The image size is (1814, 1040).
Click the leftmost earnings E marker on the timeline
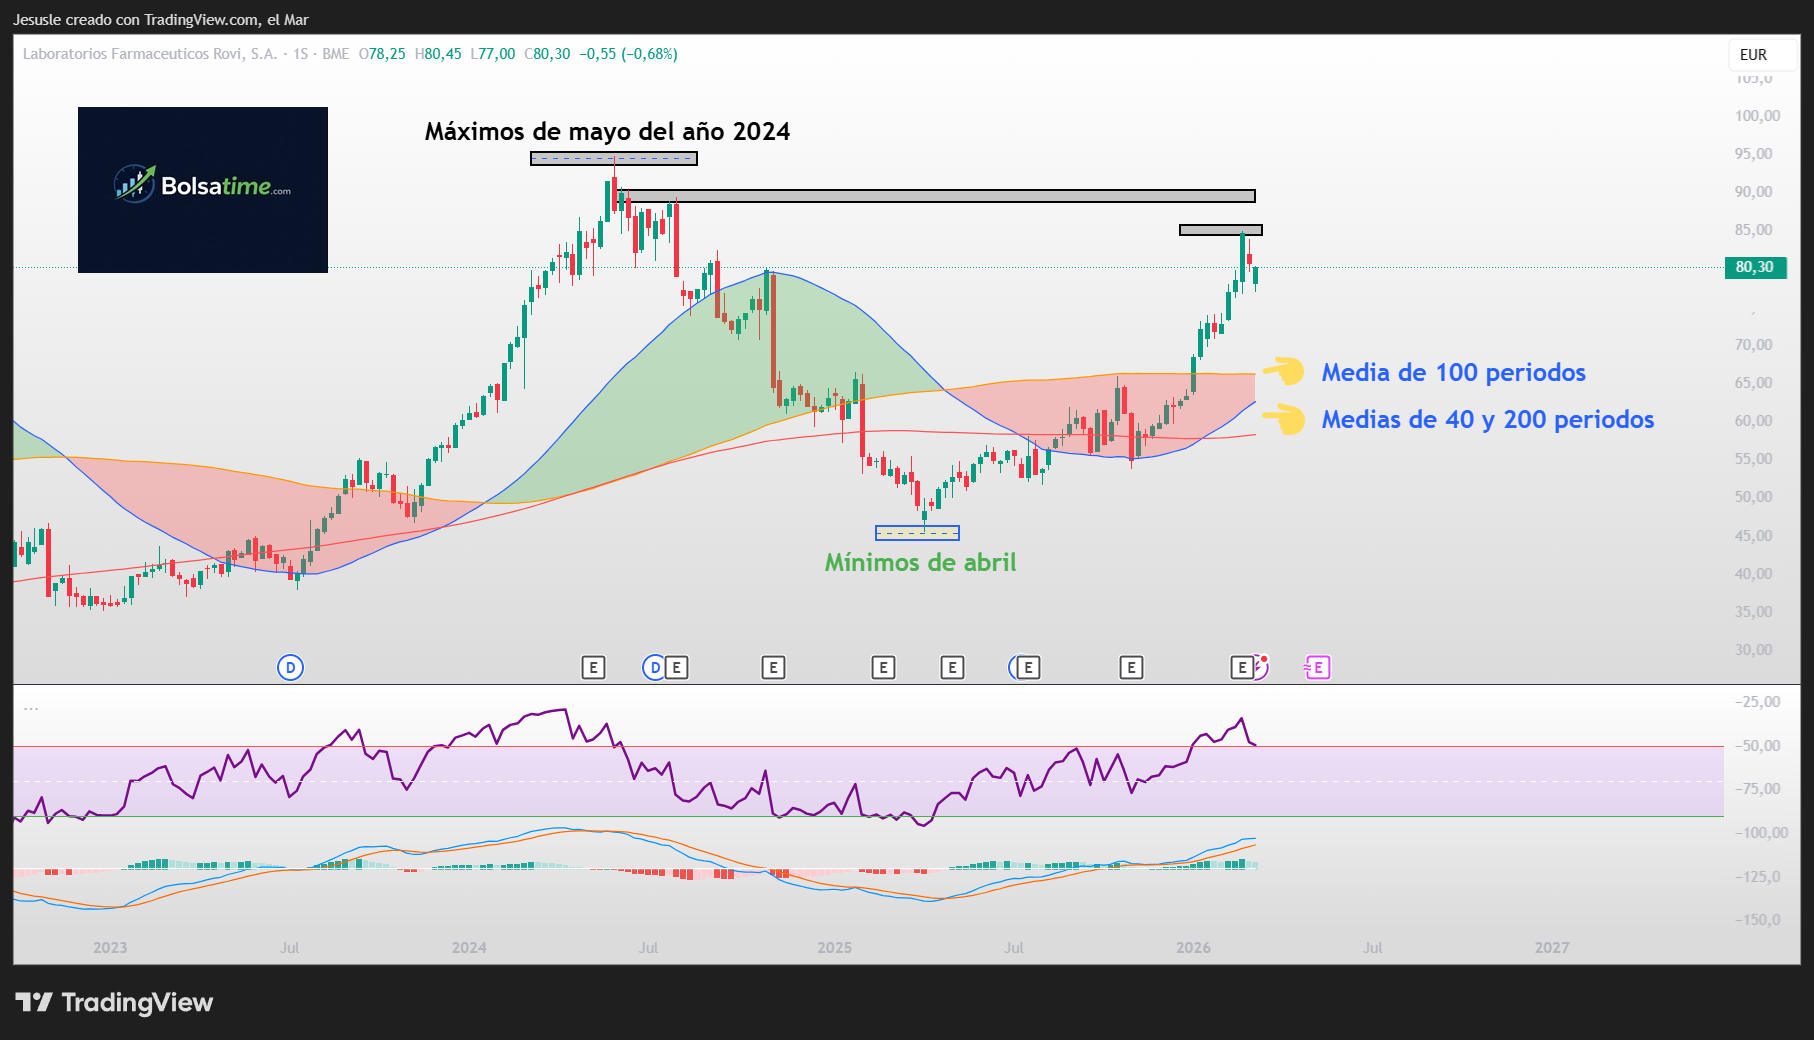tap(595, 666)
